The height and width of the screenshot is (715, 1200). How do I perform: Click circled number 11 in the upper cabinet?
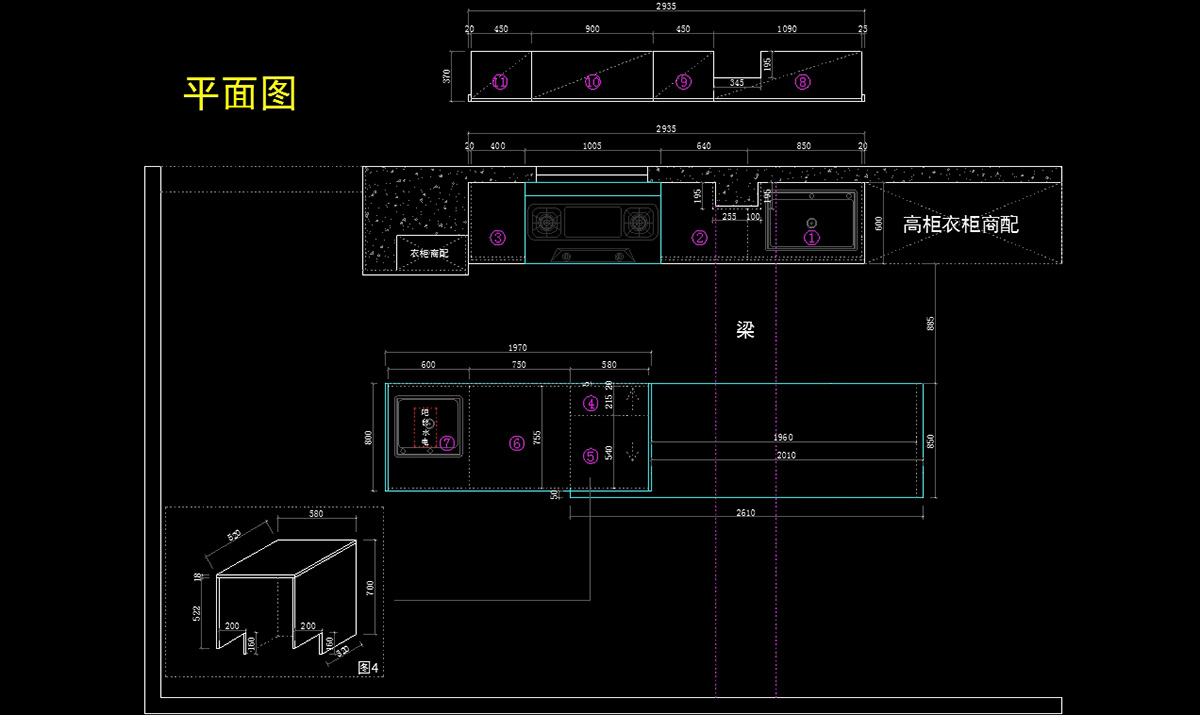pyautogui.click(x=500, y=82)
